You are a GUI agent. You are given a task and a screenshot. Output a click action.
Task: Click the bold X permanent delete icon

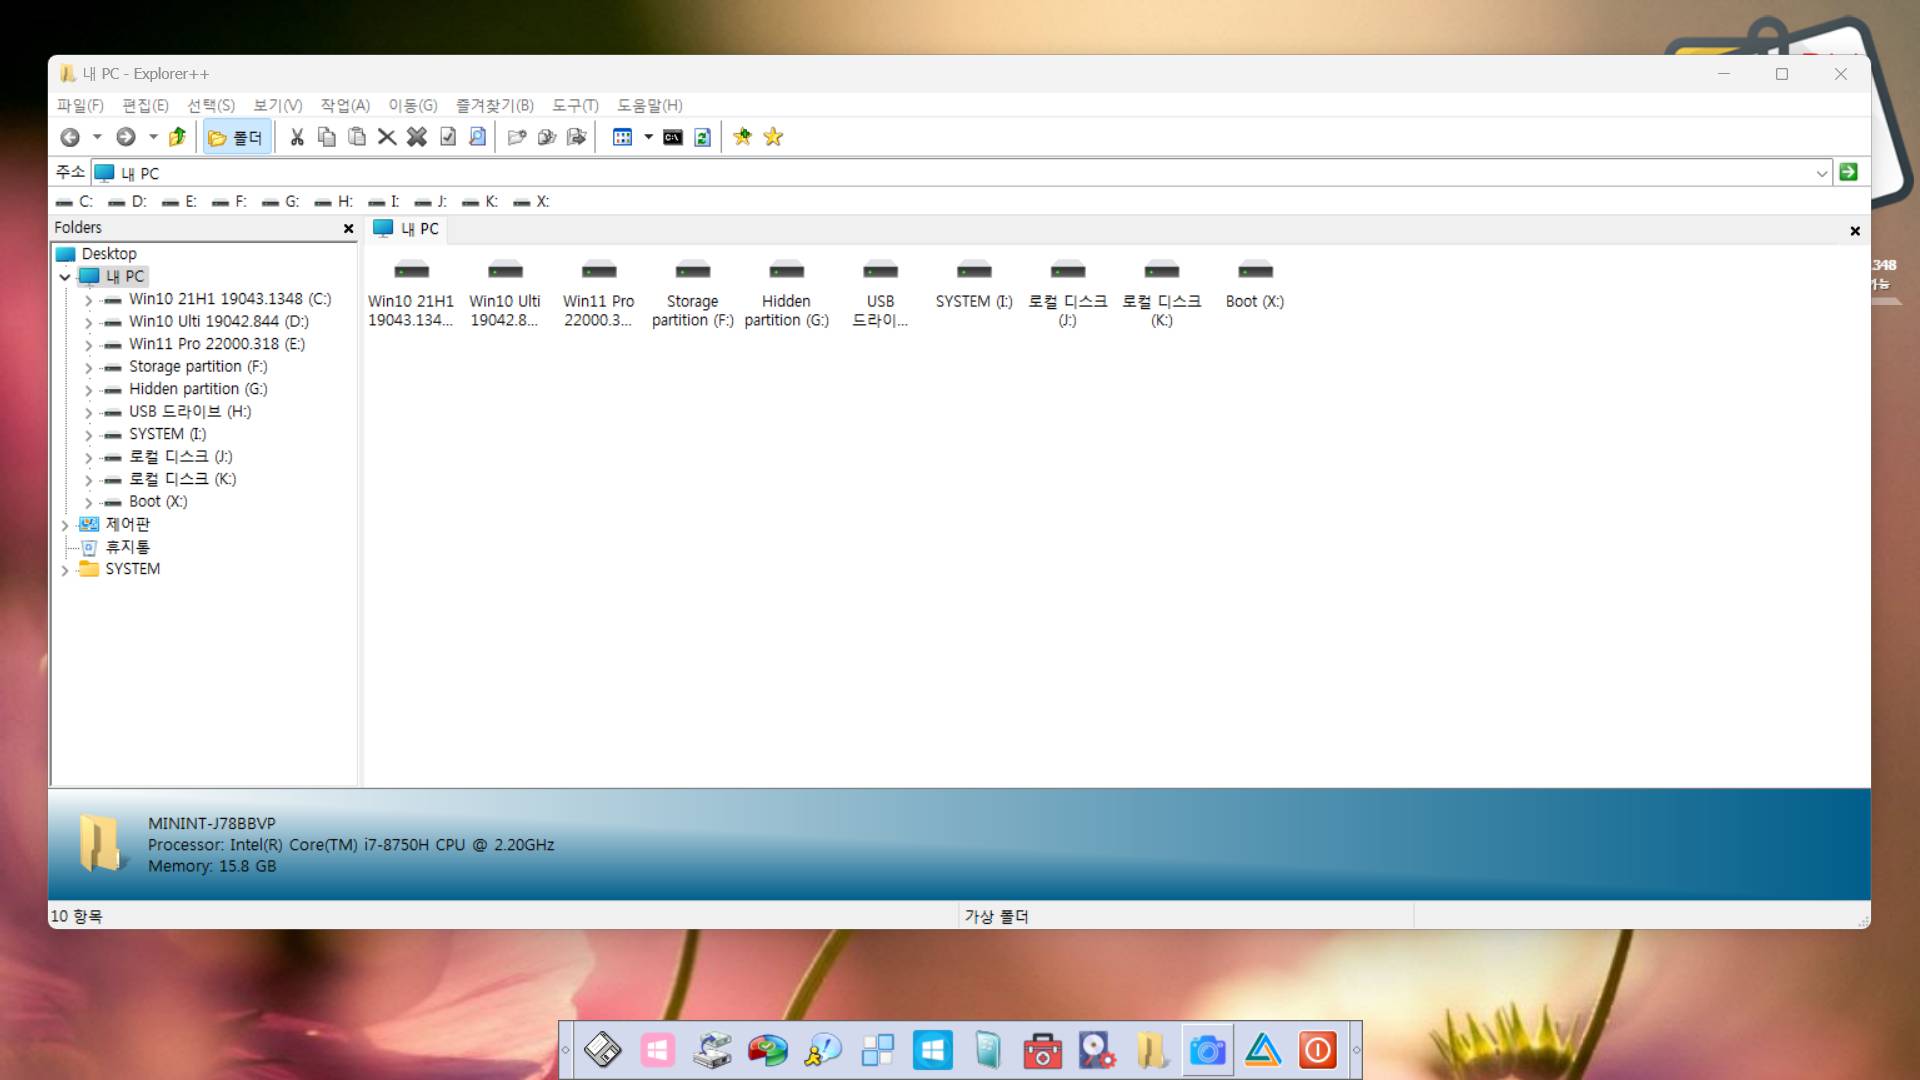pyautogui.click(x=417, y=137)
